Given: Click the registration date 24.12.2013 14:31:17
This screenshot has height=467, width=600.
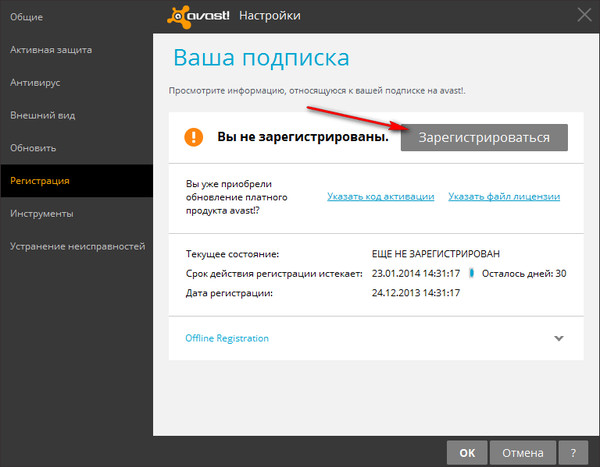Looking at the screenshot, I should (x=416, y=293).
